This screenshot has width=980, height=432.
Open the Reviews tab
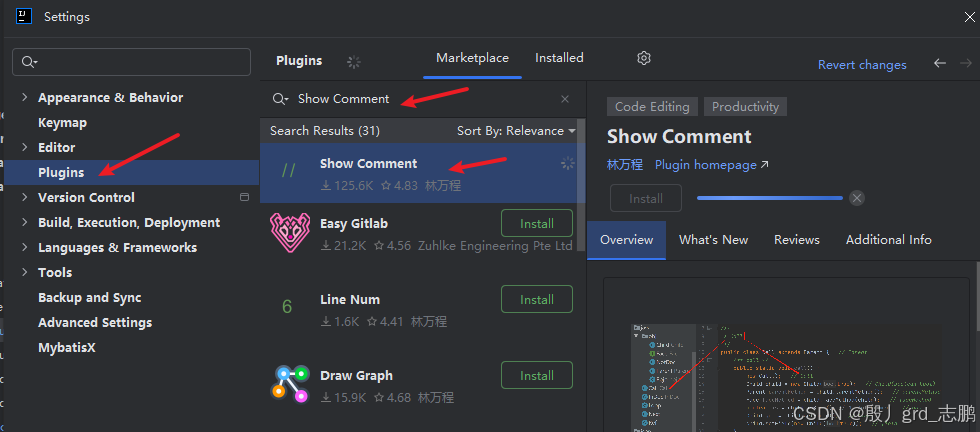point(797,240)
